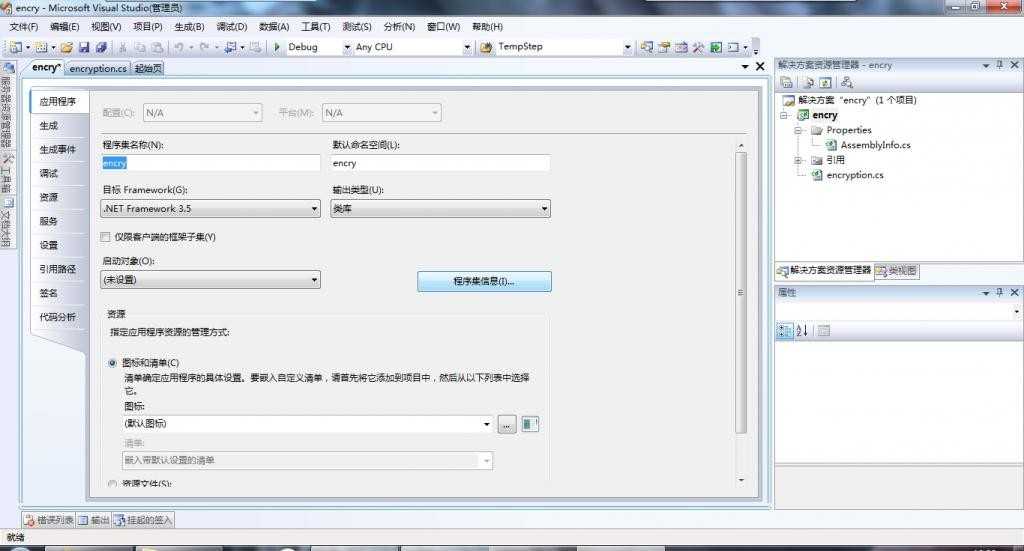Select the Signing side tab

tap(59, 293)
